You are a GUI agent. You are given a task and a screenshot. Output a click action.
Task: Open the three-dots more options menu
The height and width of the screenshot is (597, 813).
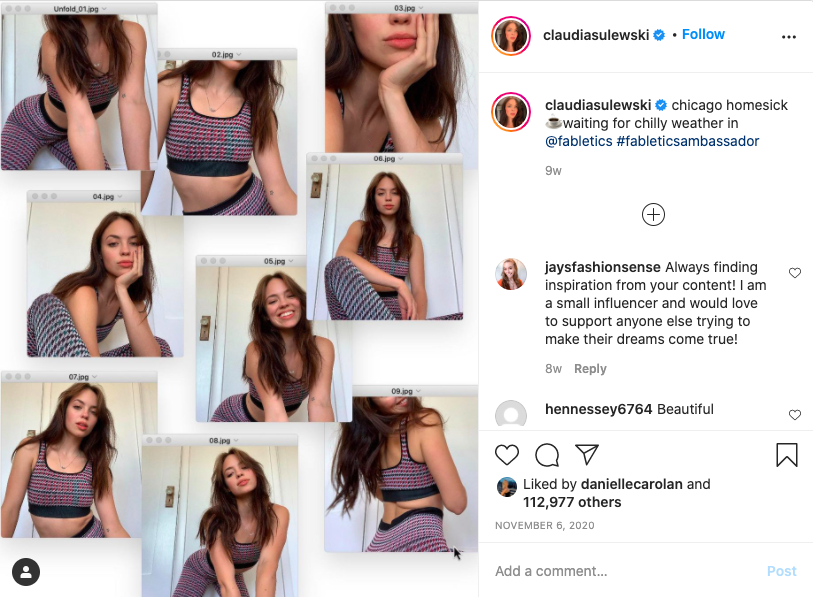coord(789,37)
